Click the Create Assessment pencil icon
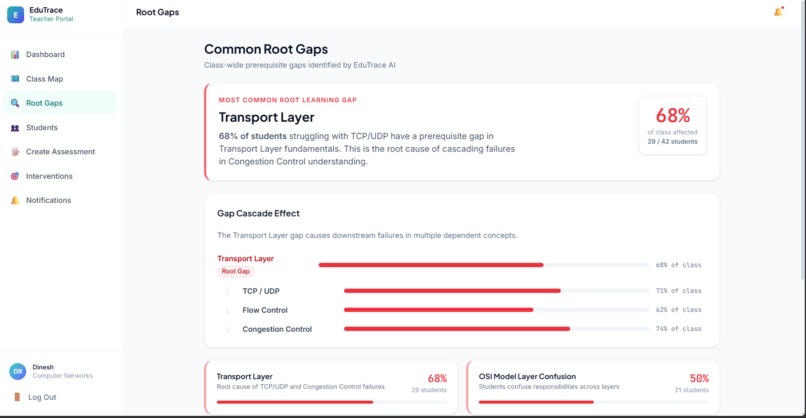This screenshot has height=418, width=806. pos(15,152)
